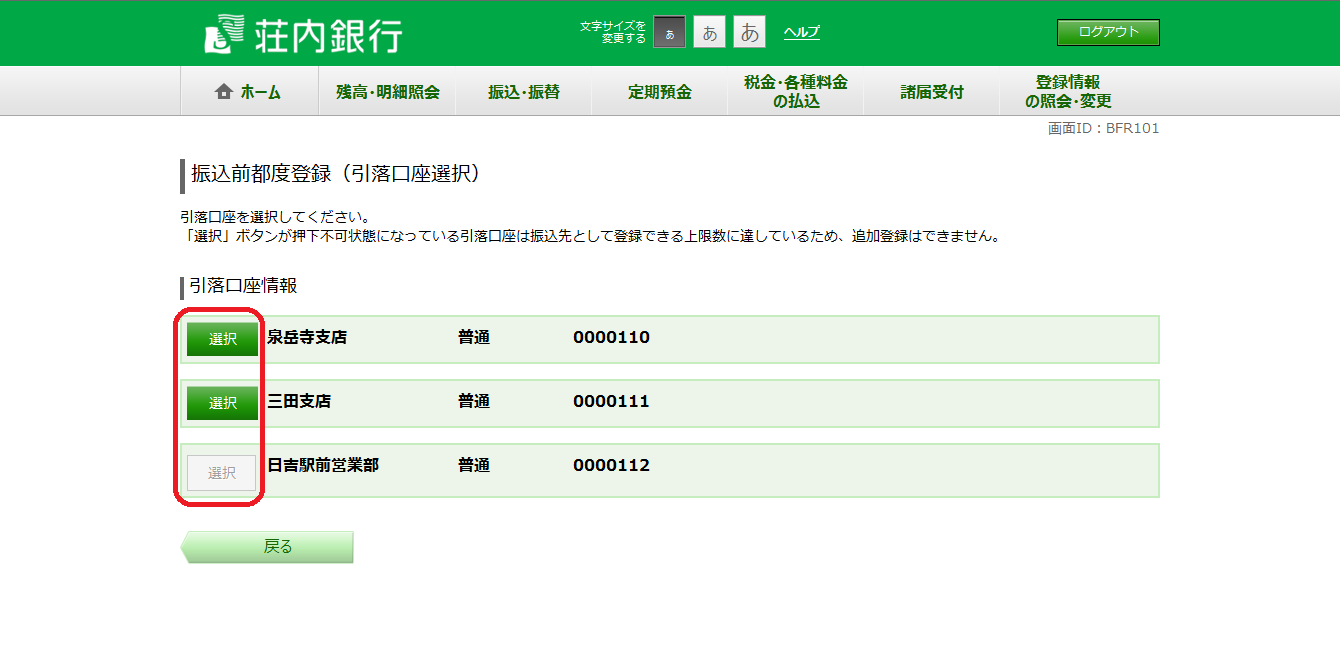Select the 三田支店 account with 選択
The width and height of the screenshot is (1340, 647).
222,403
